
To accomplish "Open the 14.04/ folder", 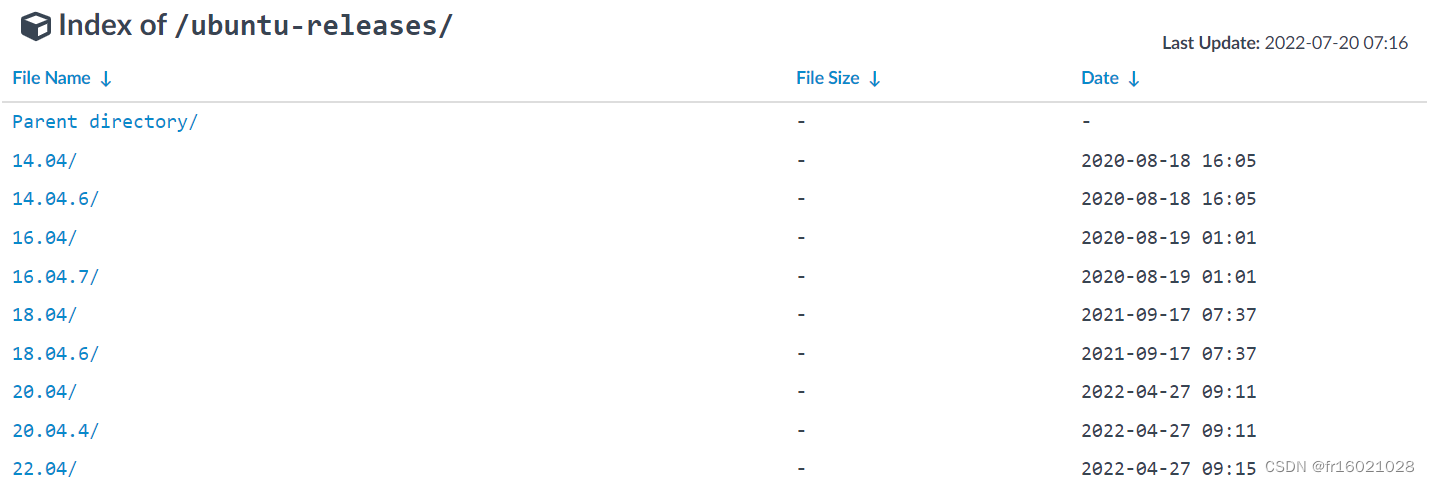I will 44,160.
